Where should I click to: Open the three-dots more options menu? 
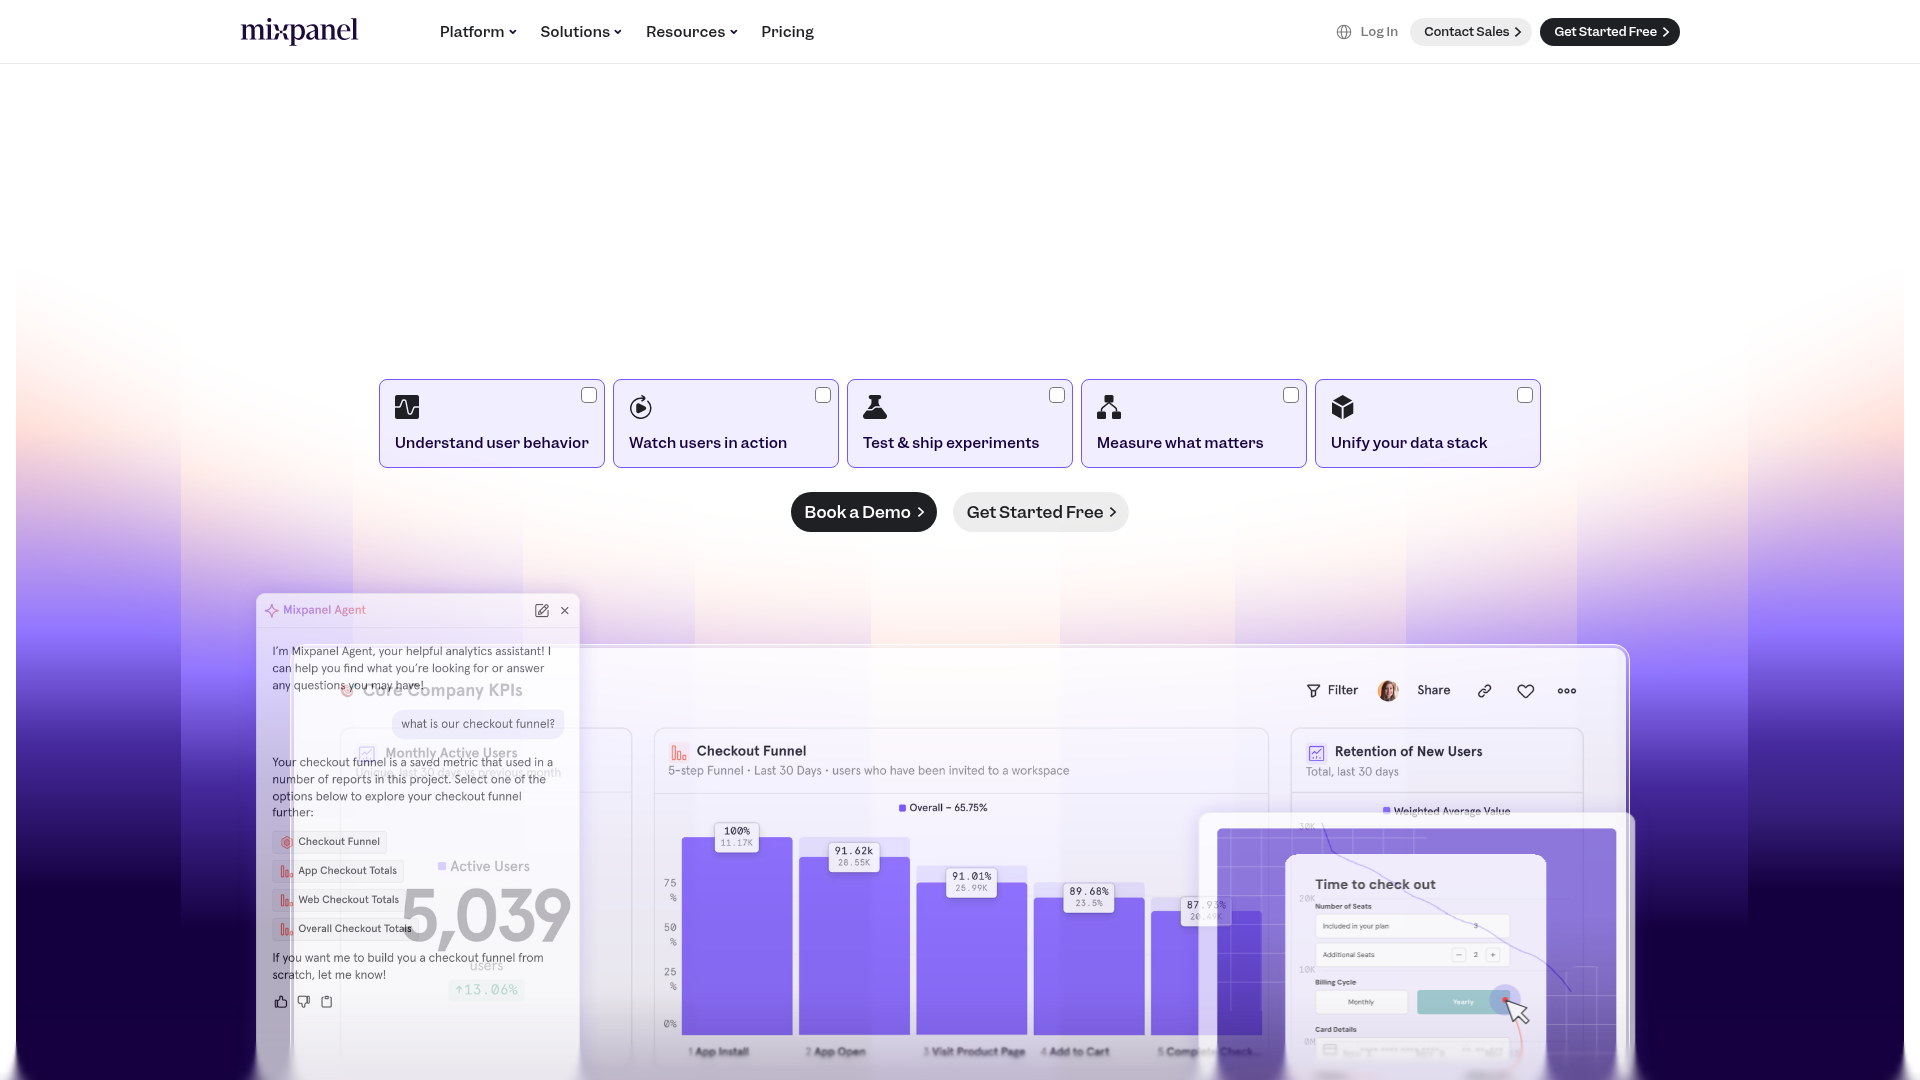point(1567,691)
